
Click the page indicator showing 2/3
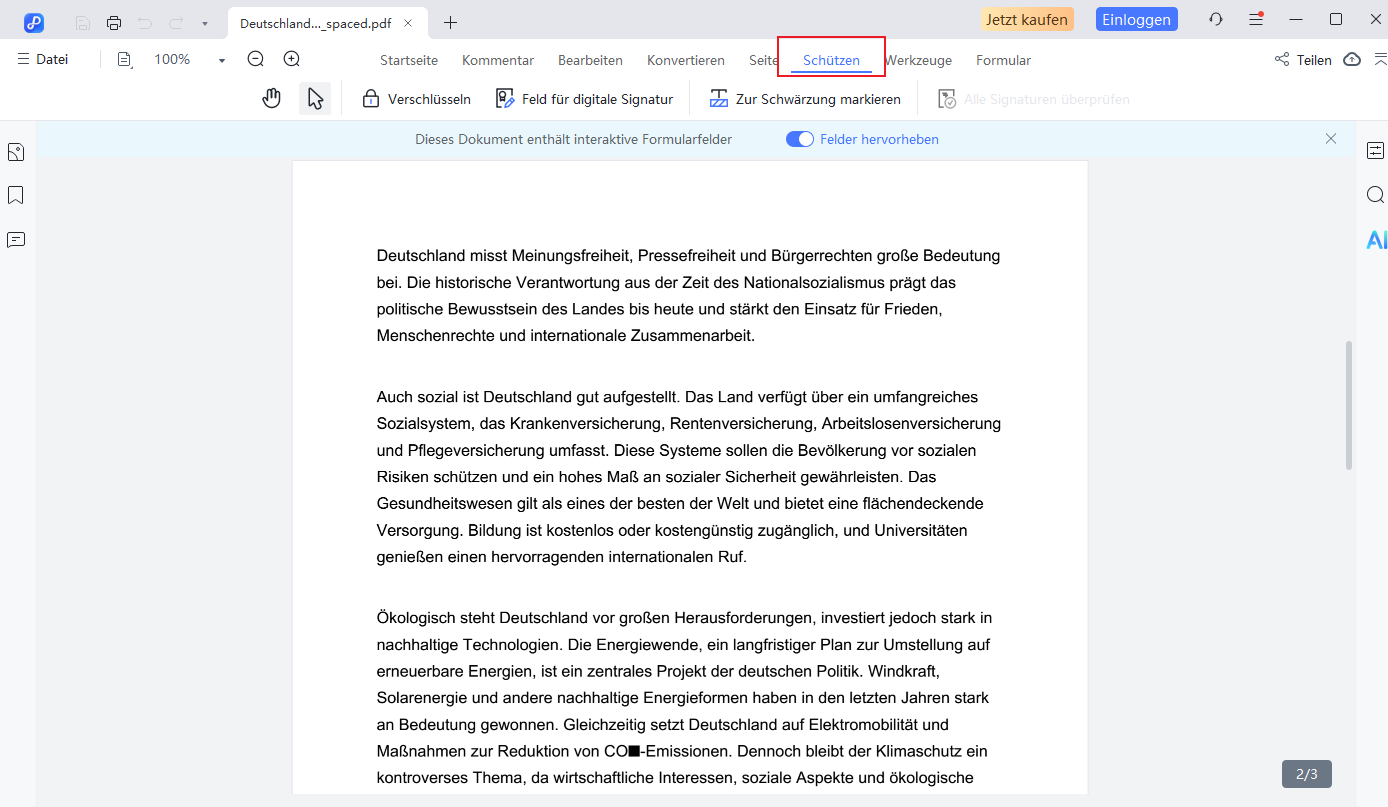(x=1306, y=773)
